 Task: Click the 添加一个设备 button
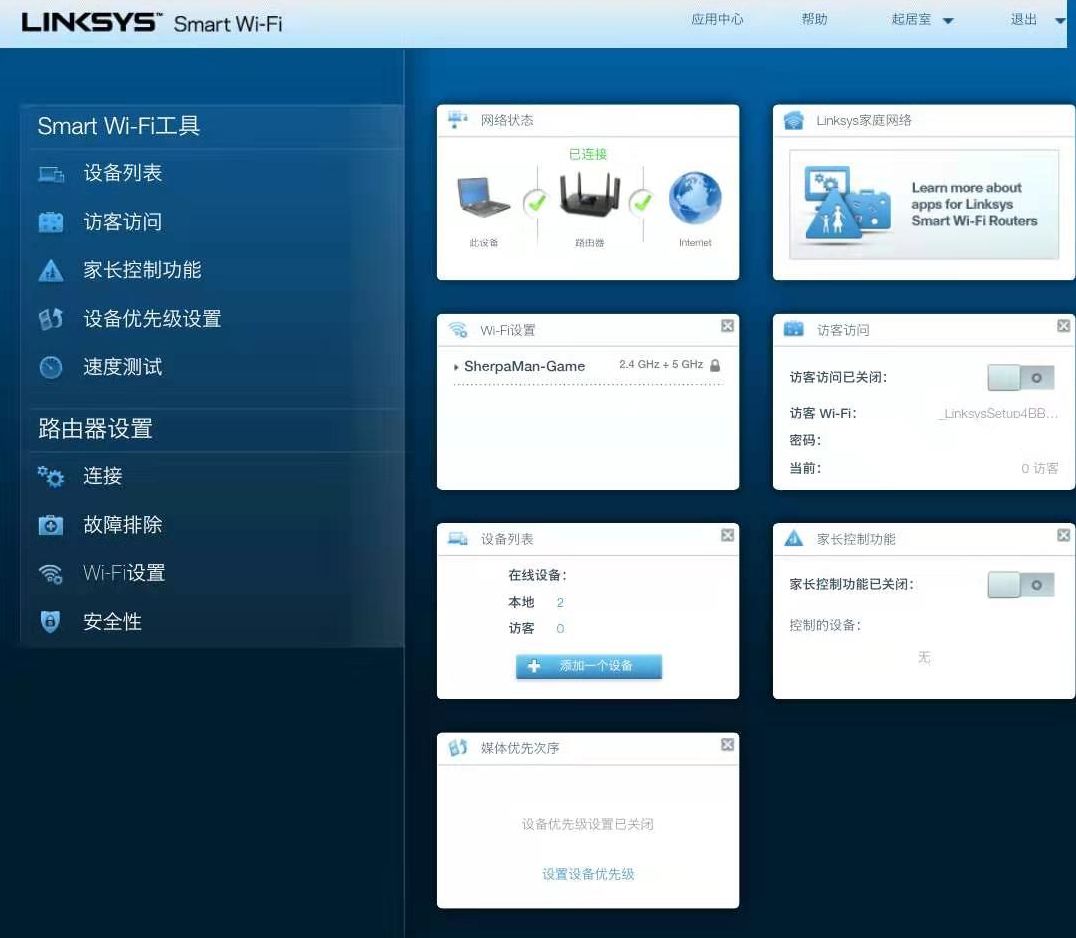click(x=589, y=666)
